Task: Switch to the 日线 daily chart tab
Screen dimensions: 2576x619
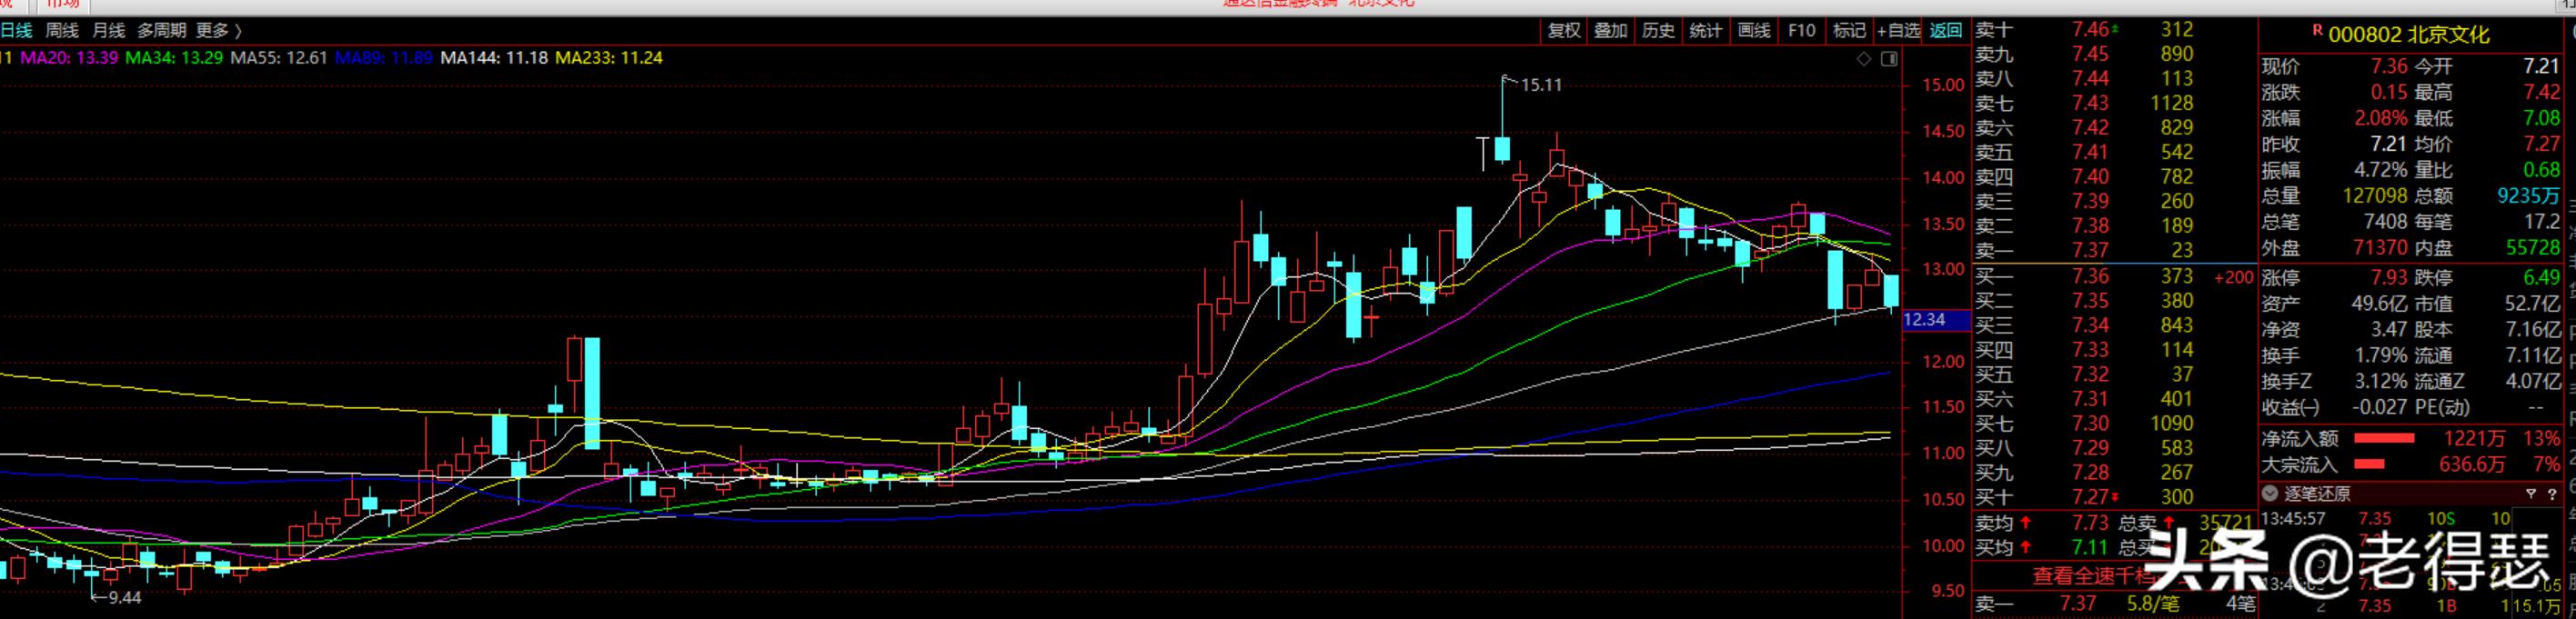Action: (x=16, y=31)
